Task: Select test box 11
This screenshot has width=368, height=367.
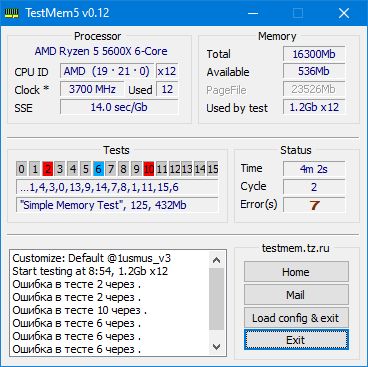Action: click(162, 169)
